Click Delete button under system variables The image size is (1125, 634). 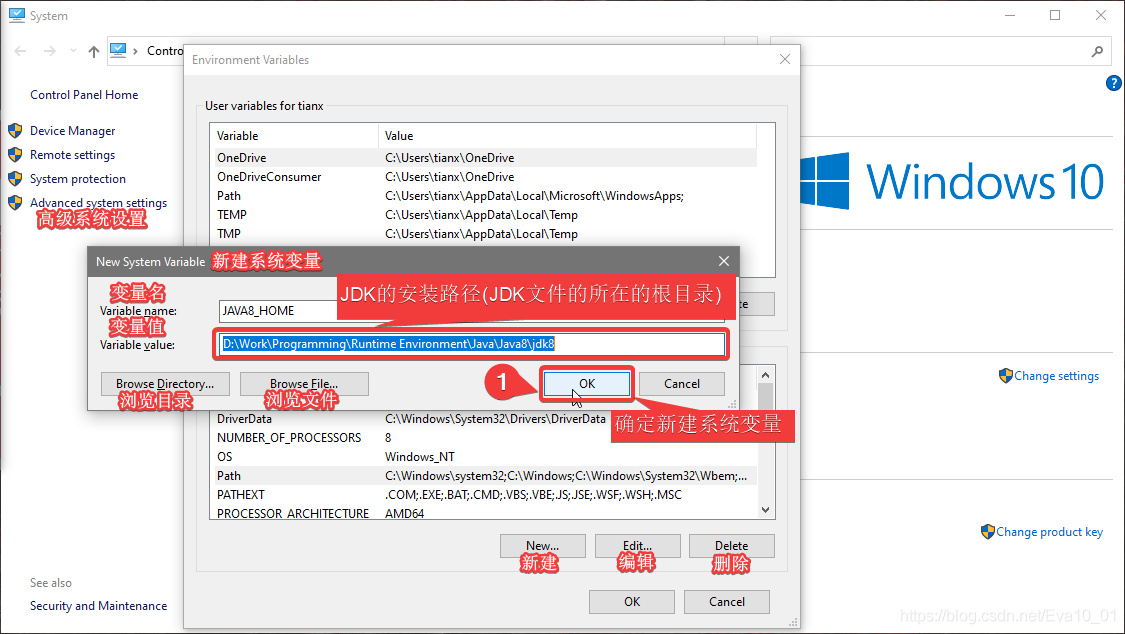(x=731, y=546)
